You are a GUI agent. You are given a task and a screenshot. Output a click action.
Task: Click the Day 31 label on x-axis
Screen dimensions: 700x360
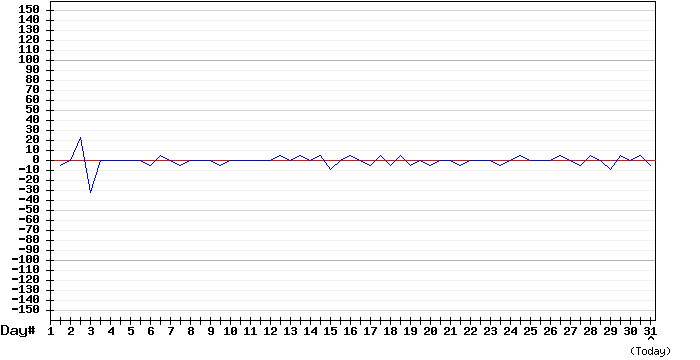click(650, 331)
